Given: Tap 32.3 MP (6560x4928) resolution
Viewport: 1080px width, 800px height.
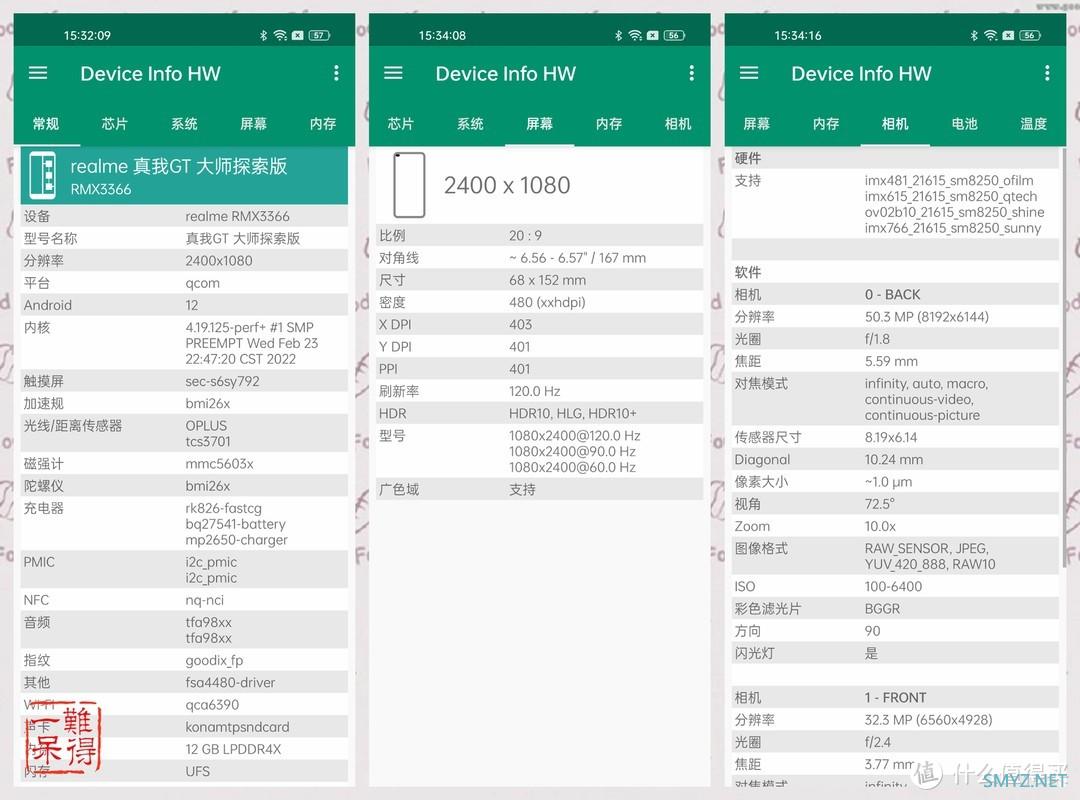Looking at the screenshot, I should click(928, 720).
